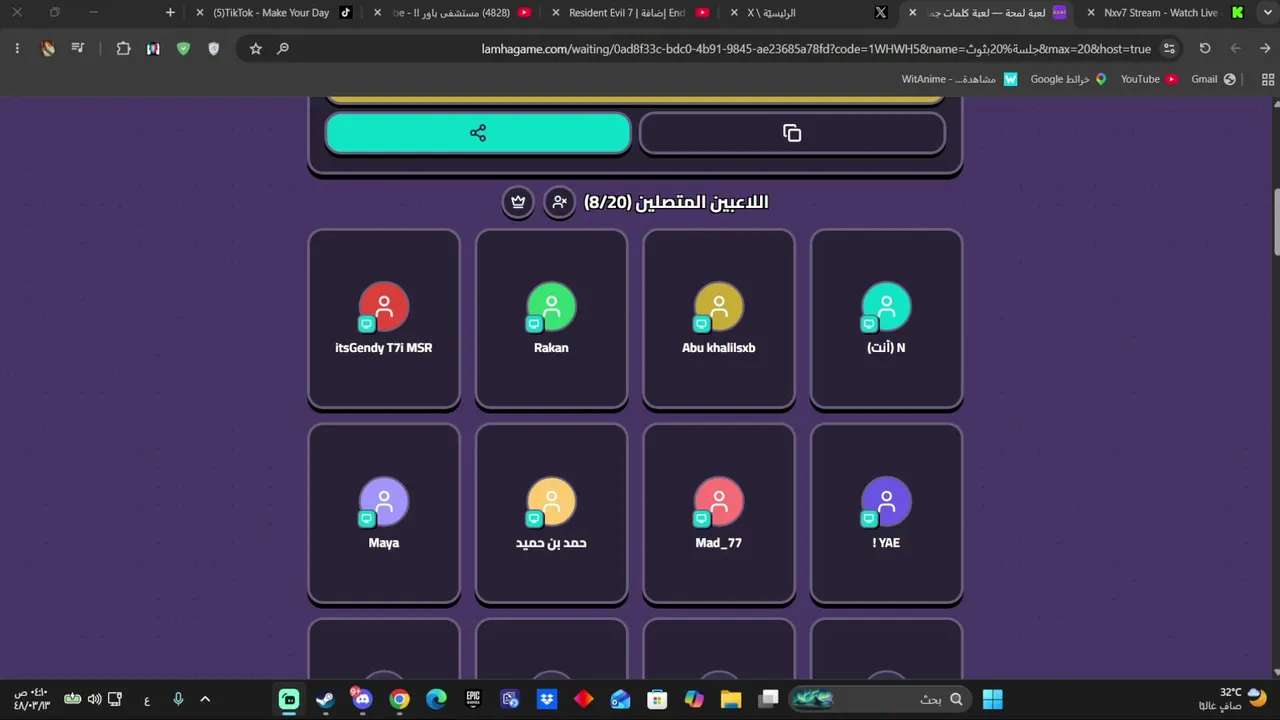The width and height of the screenshot is (1280, 720).
Task: Click the language indicator ع in tray
Action: [147, 700]
